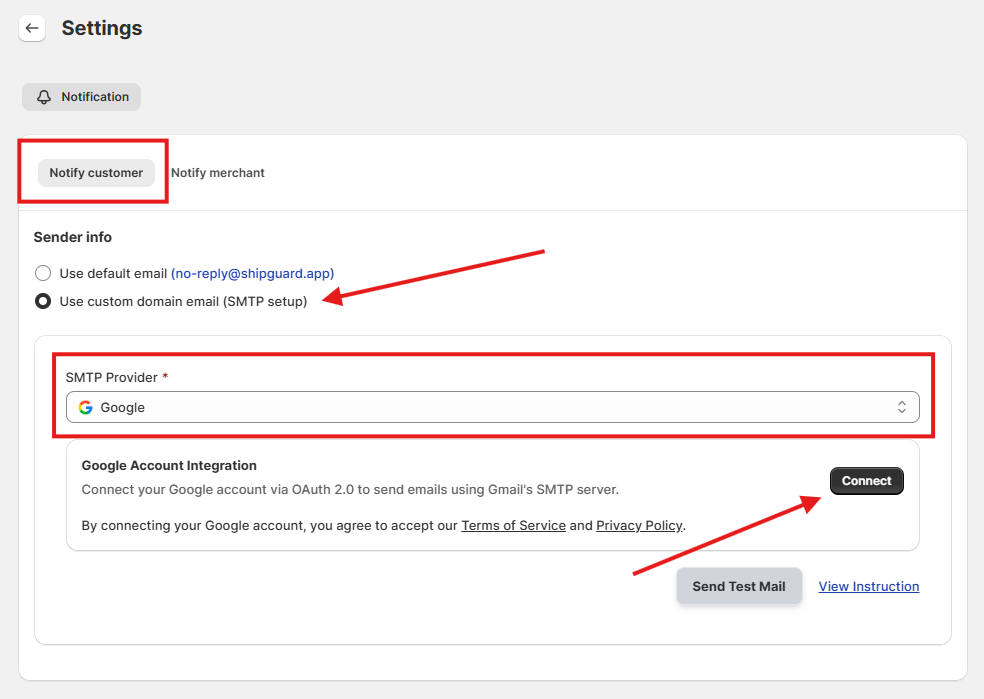Click the Use custom domain email (SMTP setup) label
The height and width of the screenshot is (699, 984).
pyautogui.click(x=183, y=301)
